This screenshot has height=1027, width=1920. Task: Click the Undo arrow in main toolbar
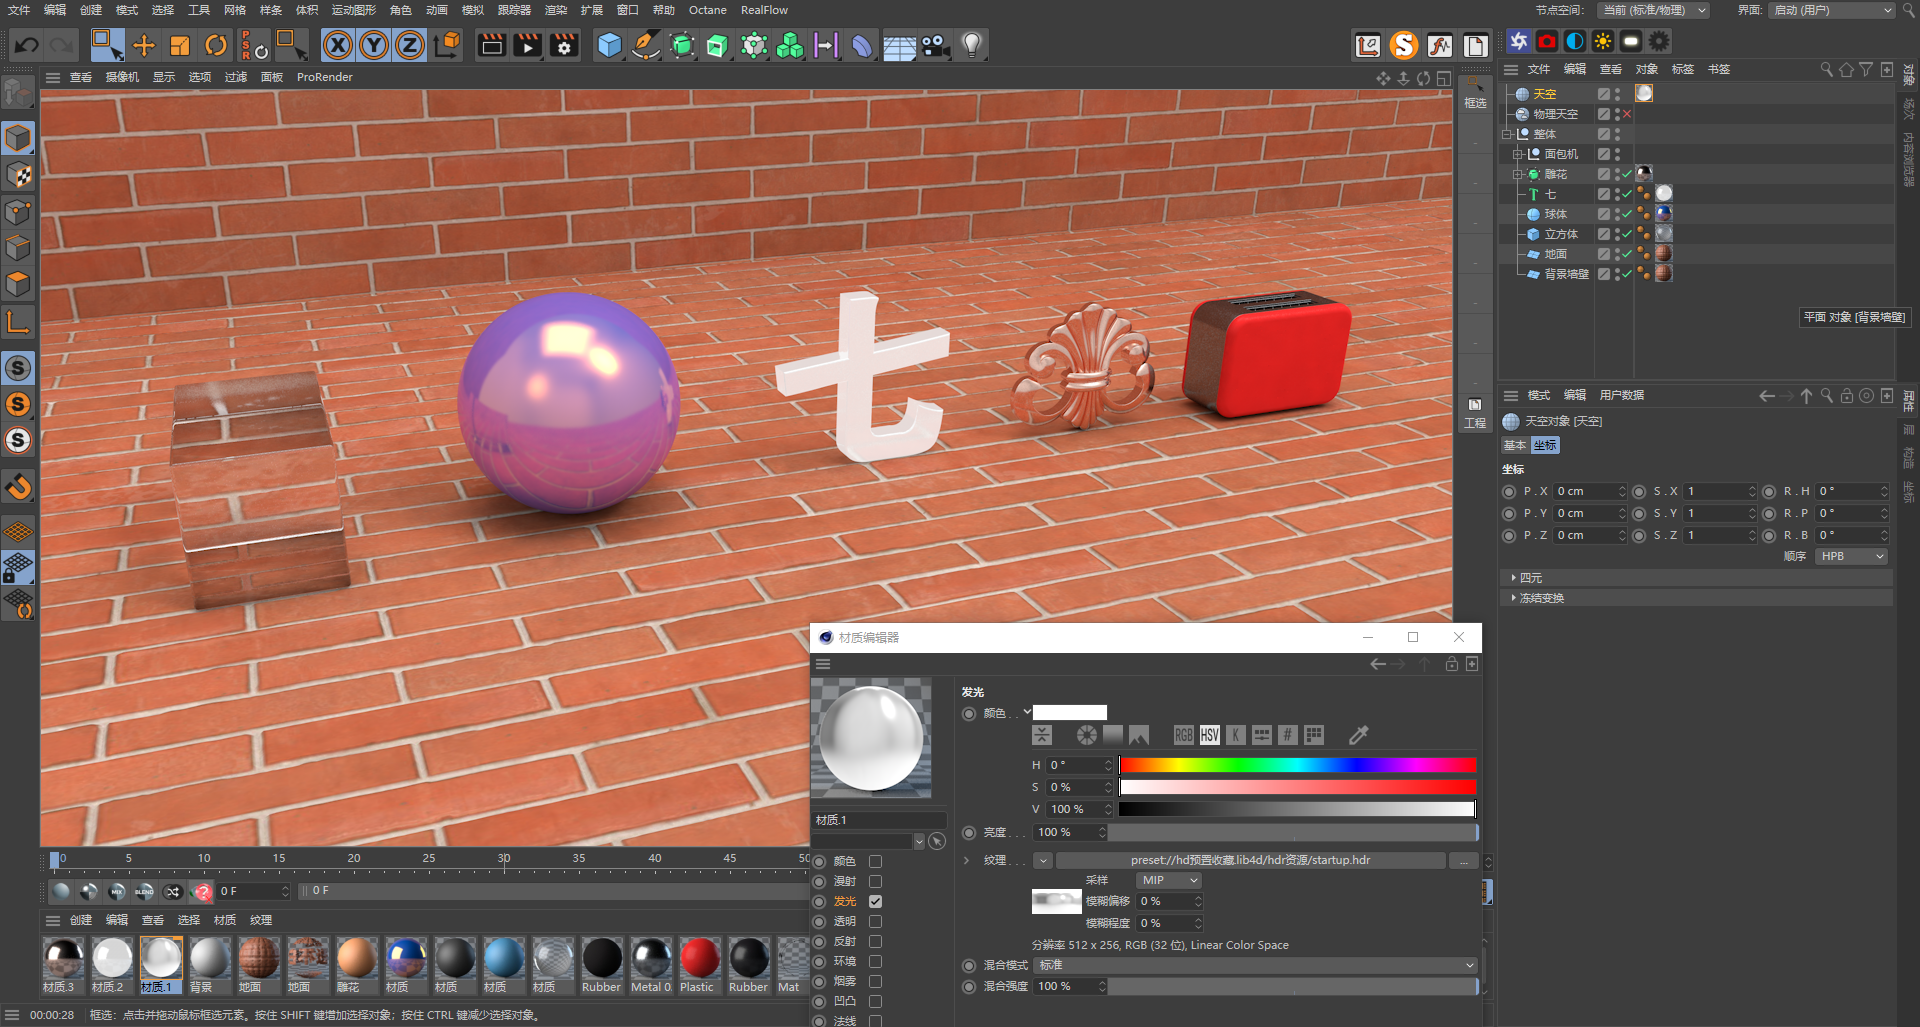coord(27,45)
